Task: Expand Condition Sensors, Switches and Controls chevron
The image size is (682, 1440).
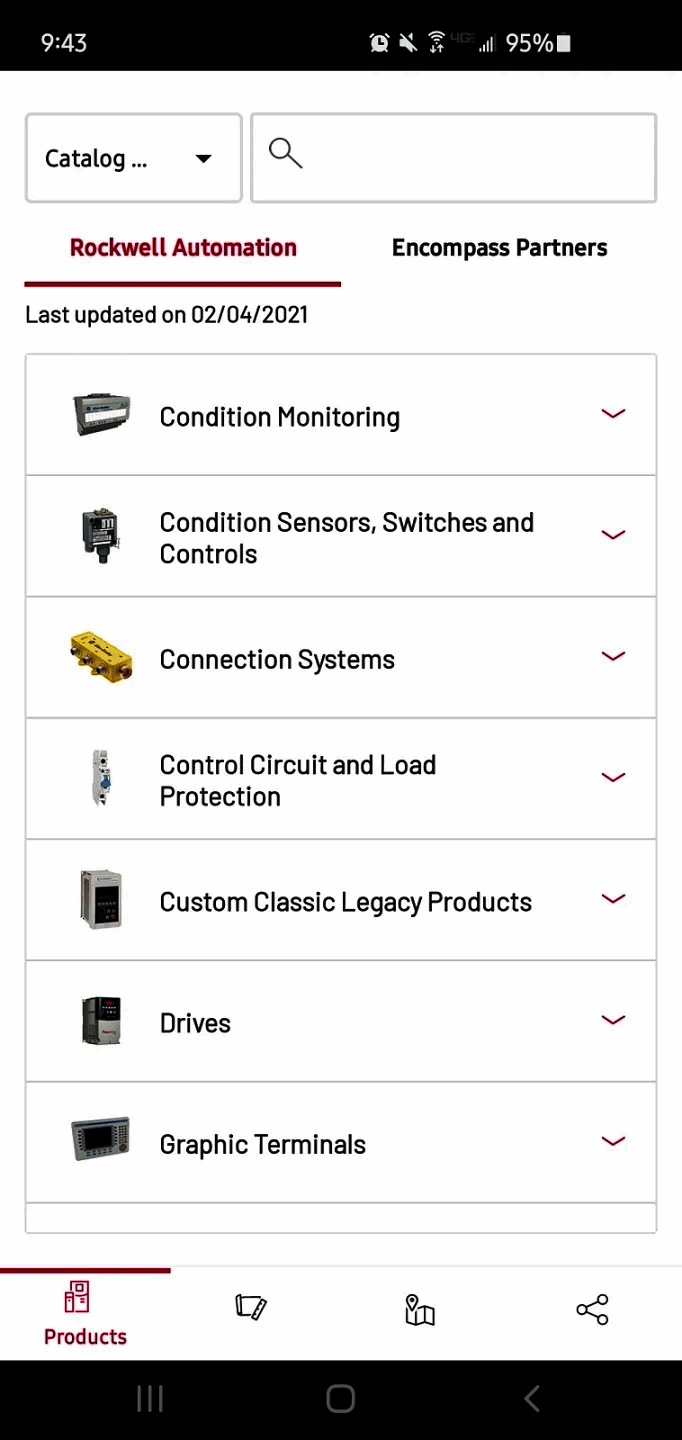Action: click(x=613, y=535)
